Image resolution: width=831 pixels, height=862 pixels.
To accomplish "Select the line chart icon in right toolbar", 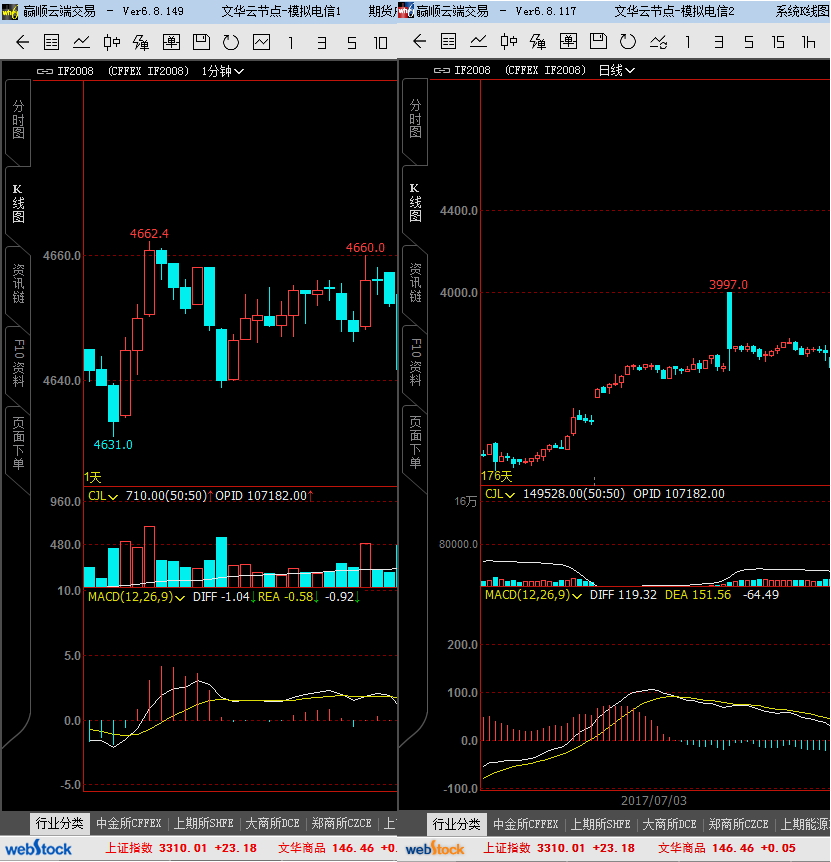I will coord(479,43).
